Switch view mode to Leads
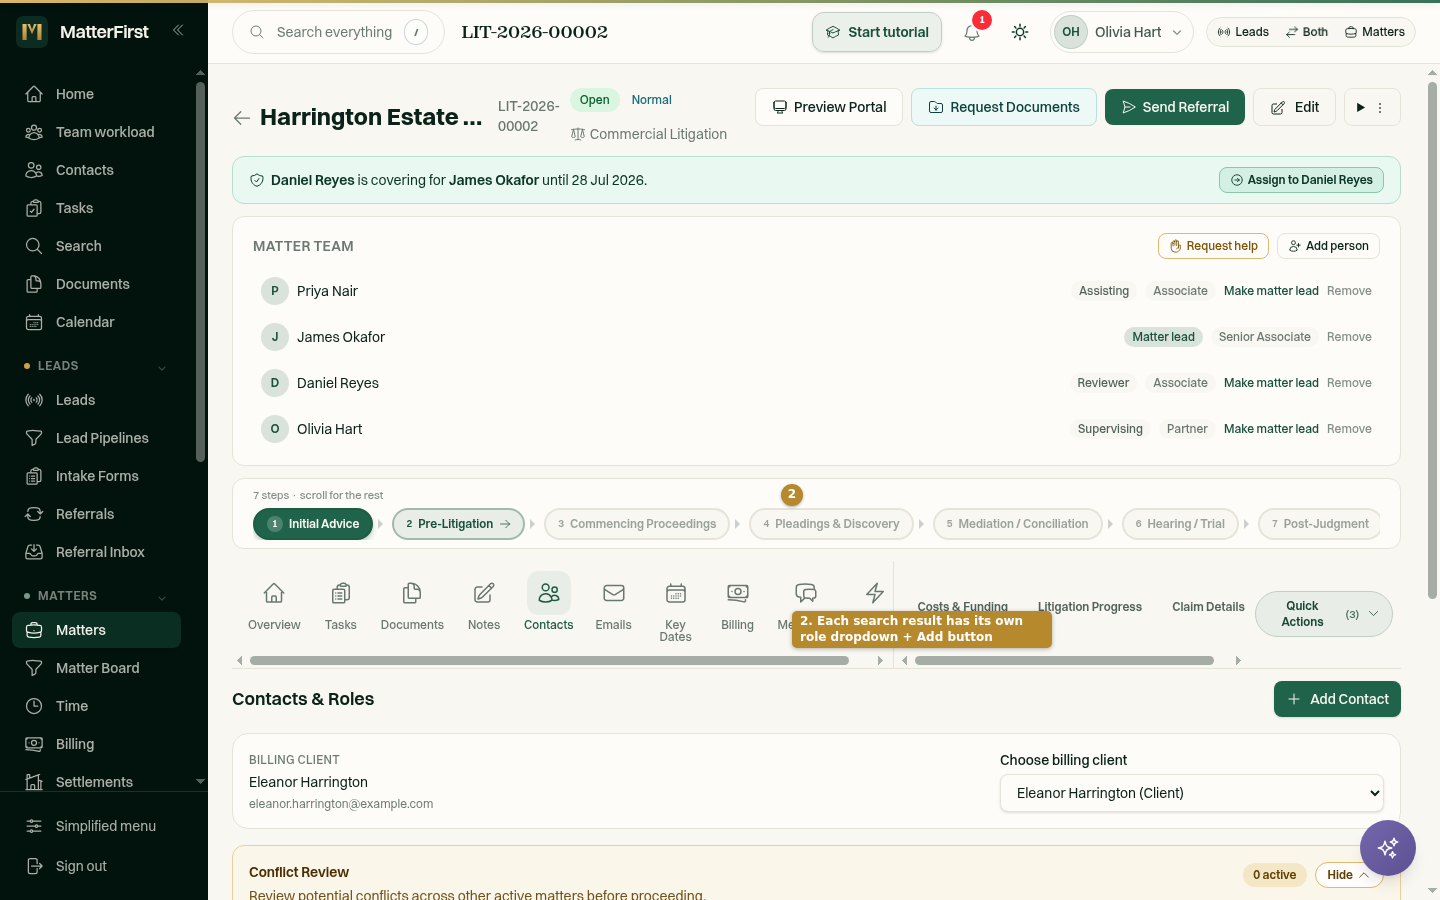The height and width of the screenshot is (900, 1440). 1243,32
